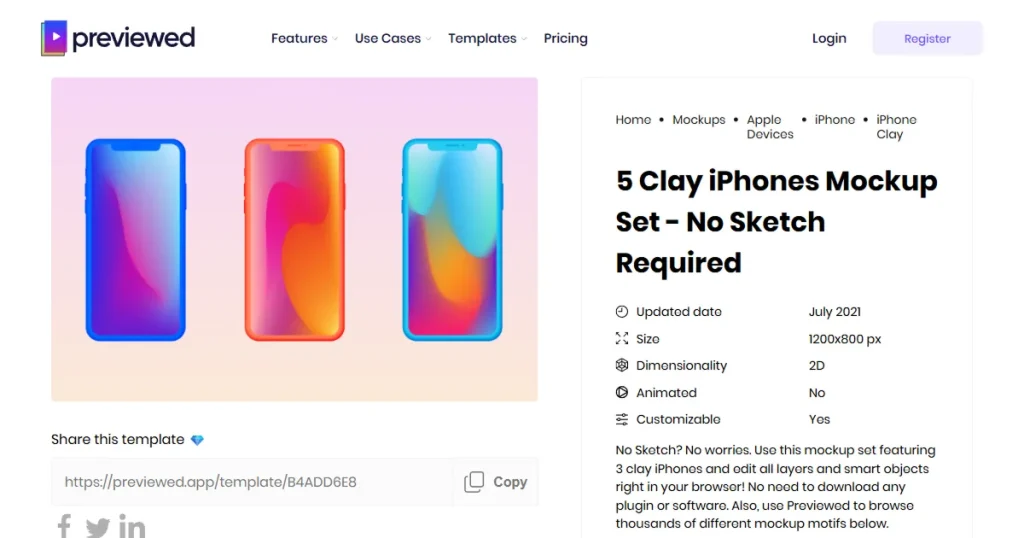Click the Dimensionality cube icon

(x=622, y=366)
